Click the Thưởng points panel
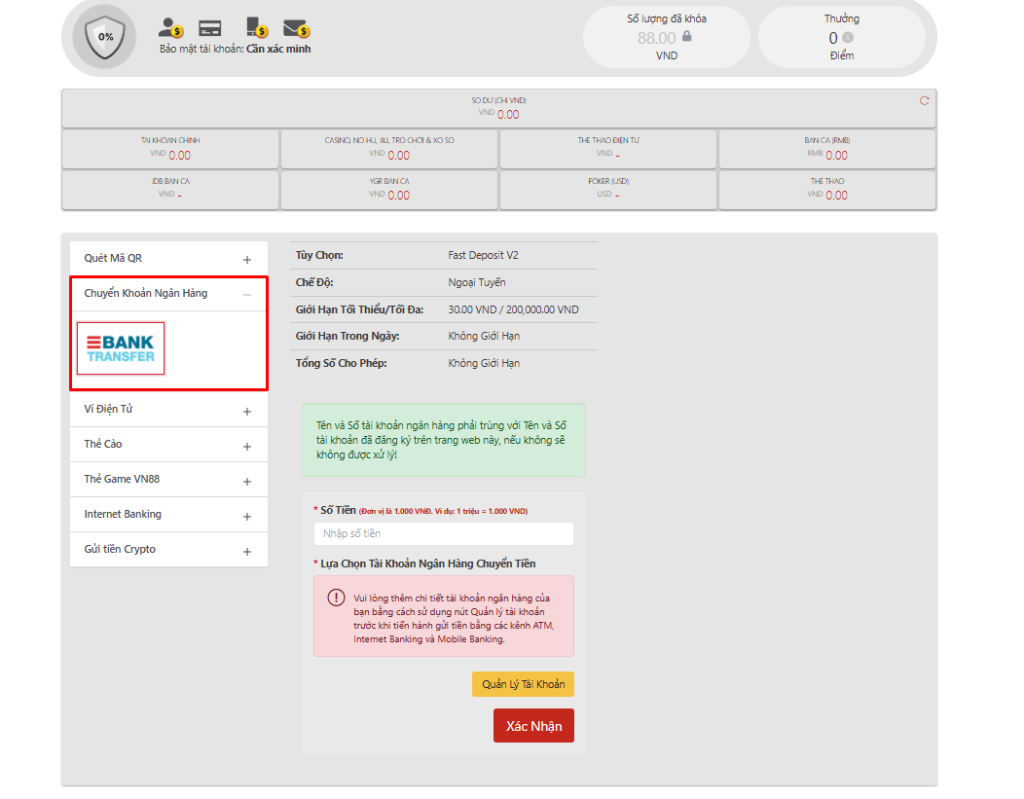The width and height of the screenshot is (1024, 799). 842,37
